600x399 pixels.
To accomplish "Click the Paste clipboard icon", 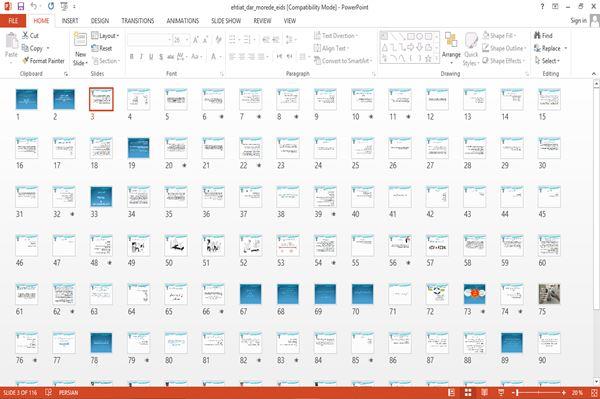I will pyautogui.click(x=11, y=41).
